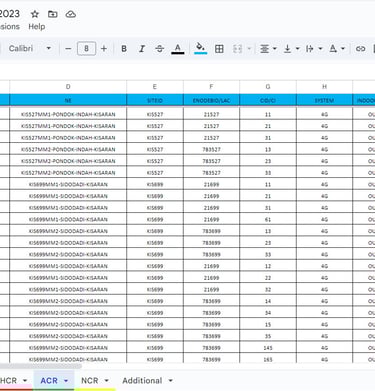Open the NCR tab dropdown arrow
375x391 pixels.
[x=106, y=381]
